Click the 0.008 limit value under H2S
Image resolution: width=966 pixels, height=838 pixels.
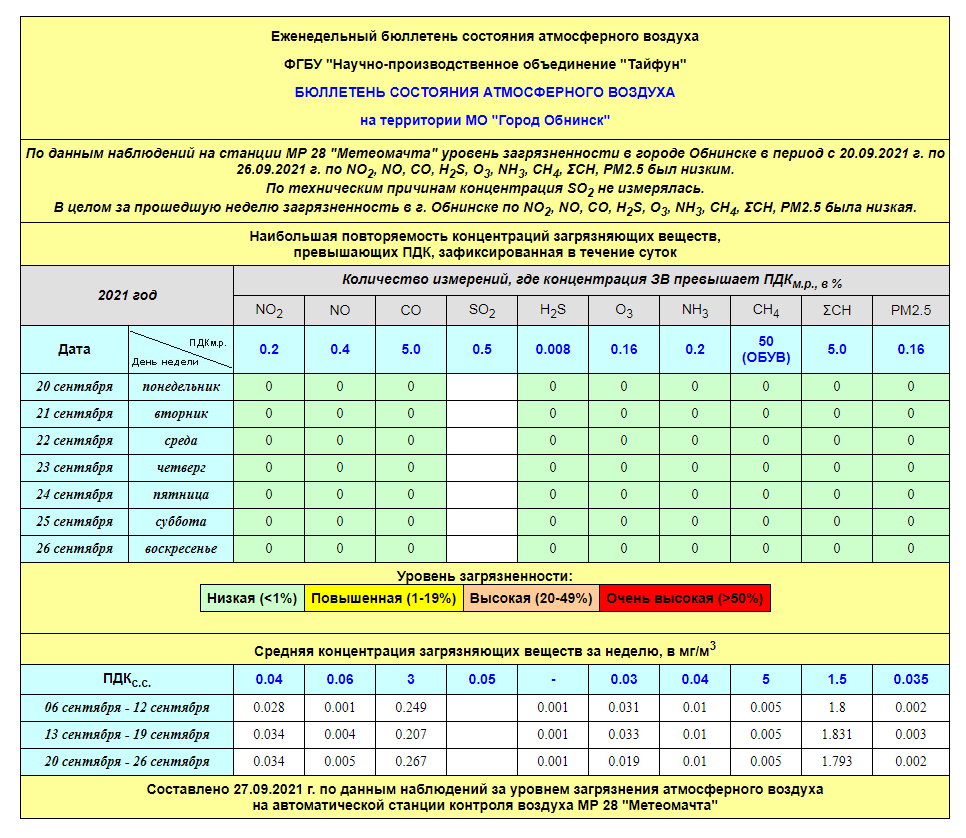553,350
